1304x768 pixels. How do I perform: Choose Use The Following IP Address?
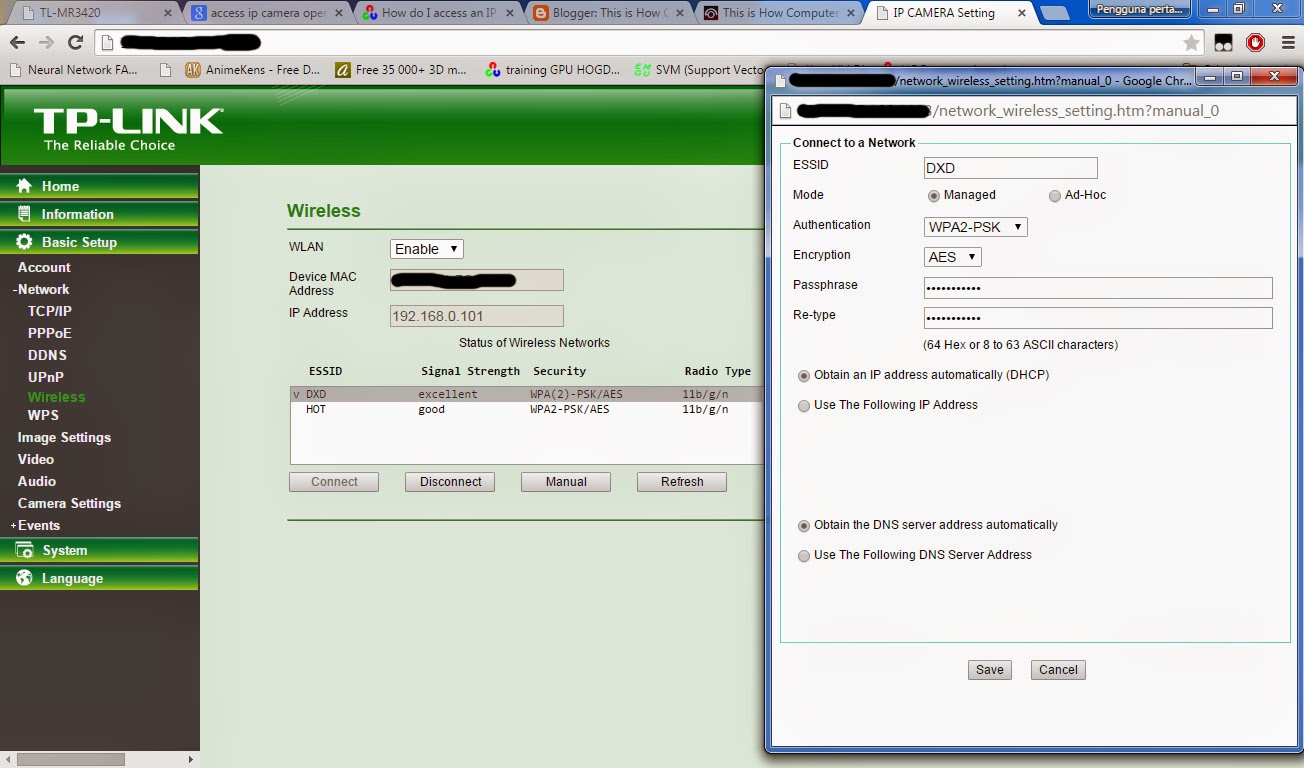tap(804, 406)
